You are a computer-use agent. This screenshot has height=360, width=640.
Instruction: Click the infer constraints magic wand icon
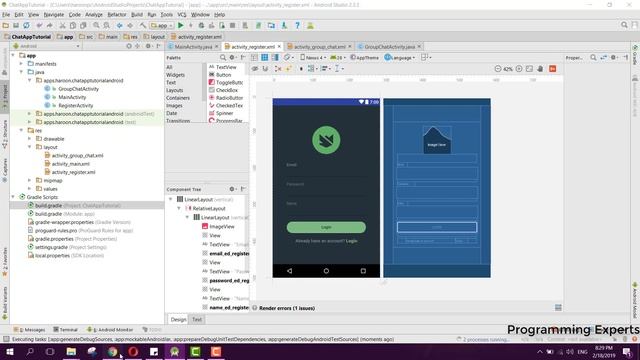[289, 69]
